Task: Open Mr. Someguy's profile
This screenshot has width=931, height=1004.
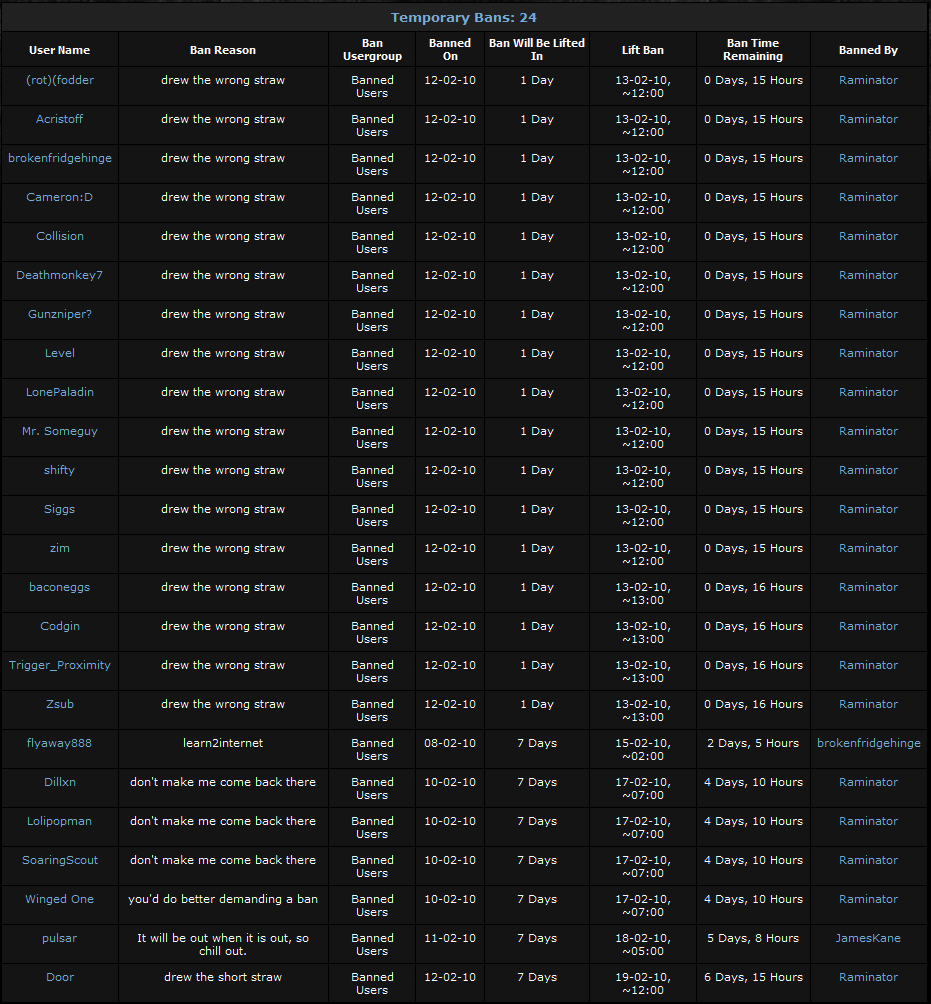Action: pos(60,431)
